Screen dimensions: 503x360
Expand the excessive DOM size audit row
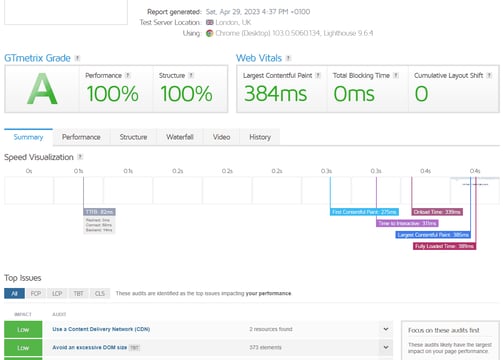point(386,347)
